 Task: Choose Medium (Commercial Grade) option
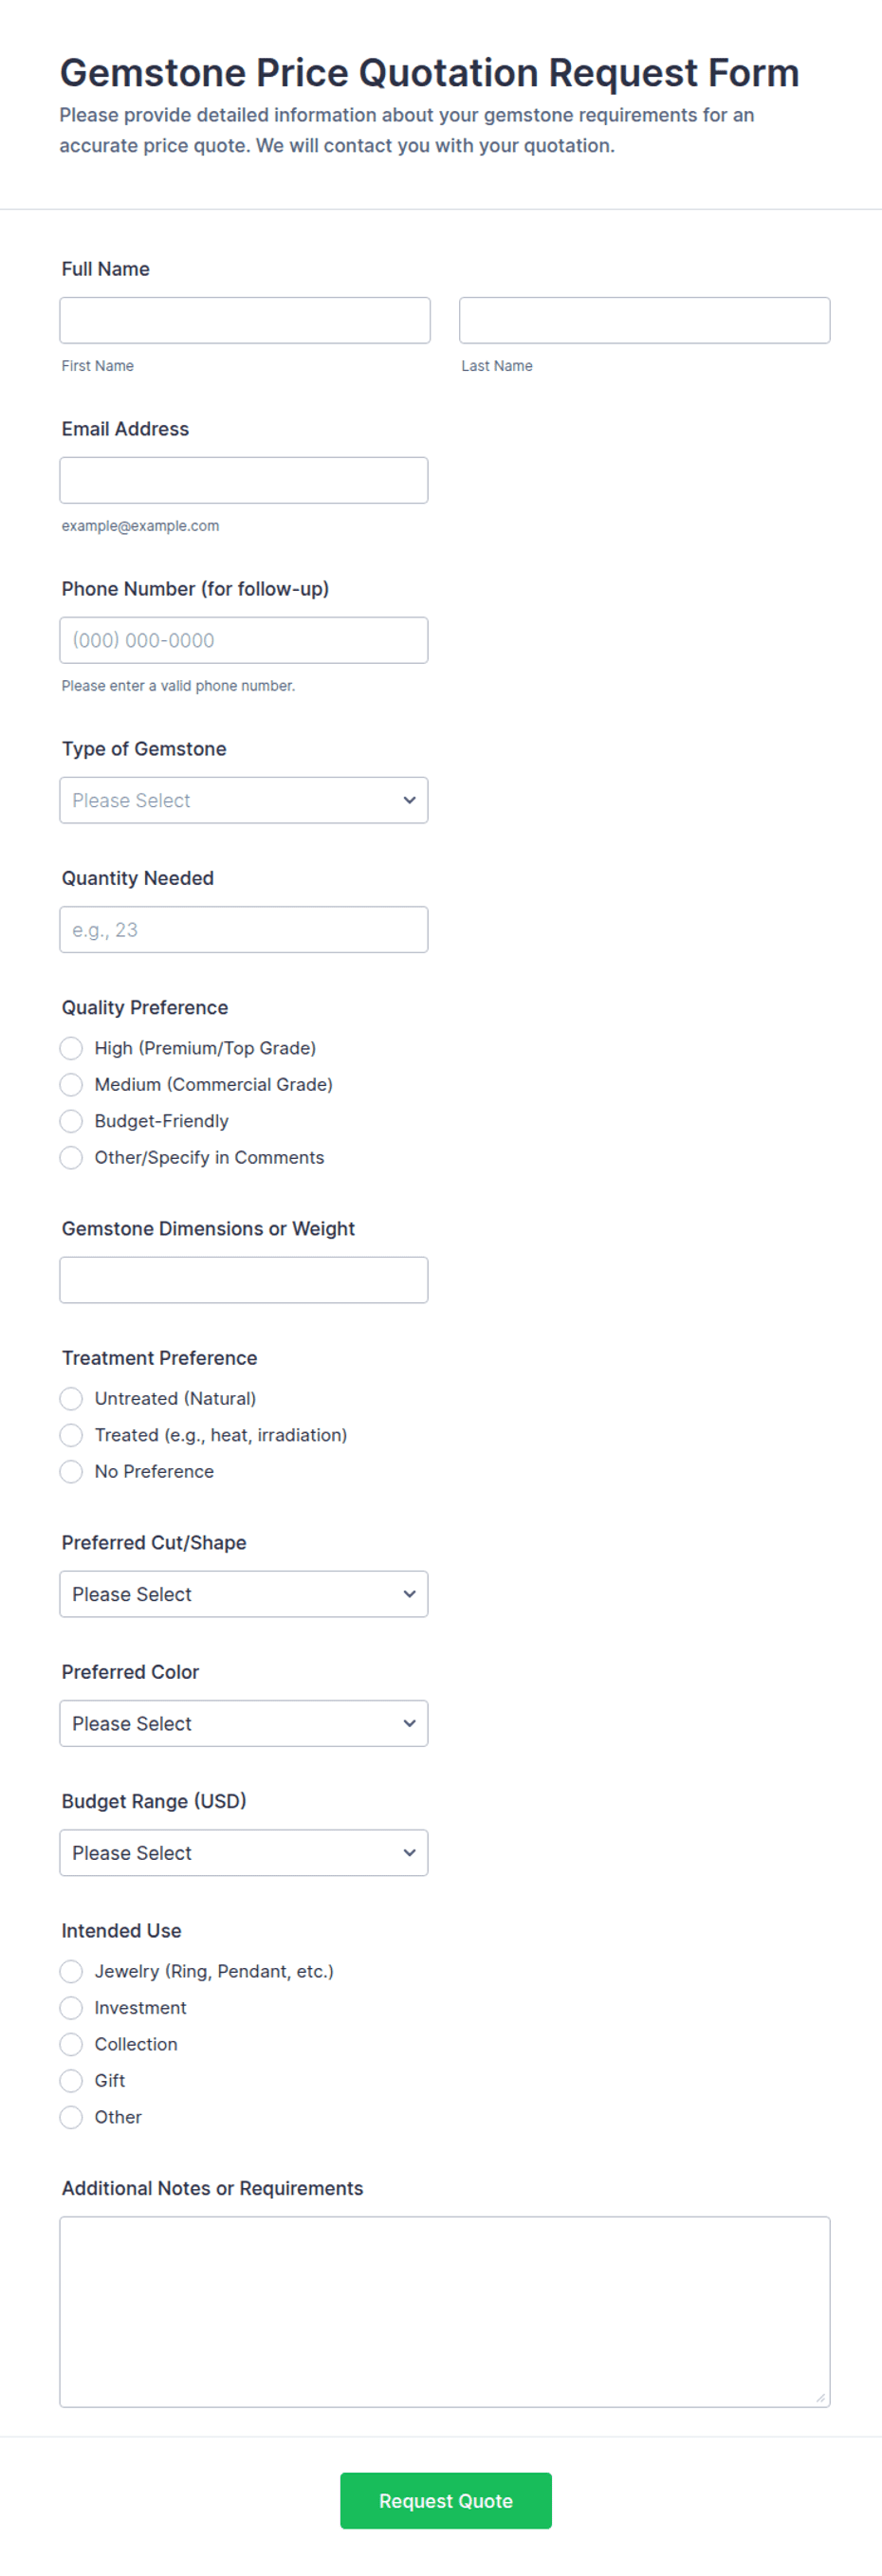click(x=71, y=1084)
